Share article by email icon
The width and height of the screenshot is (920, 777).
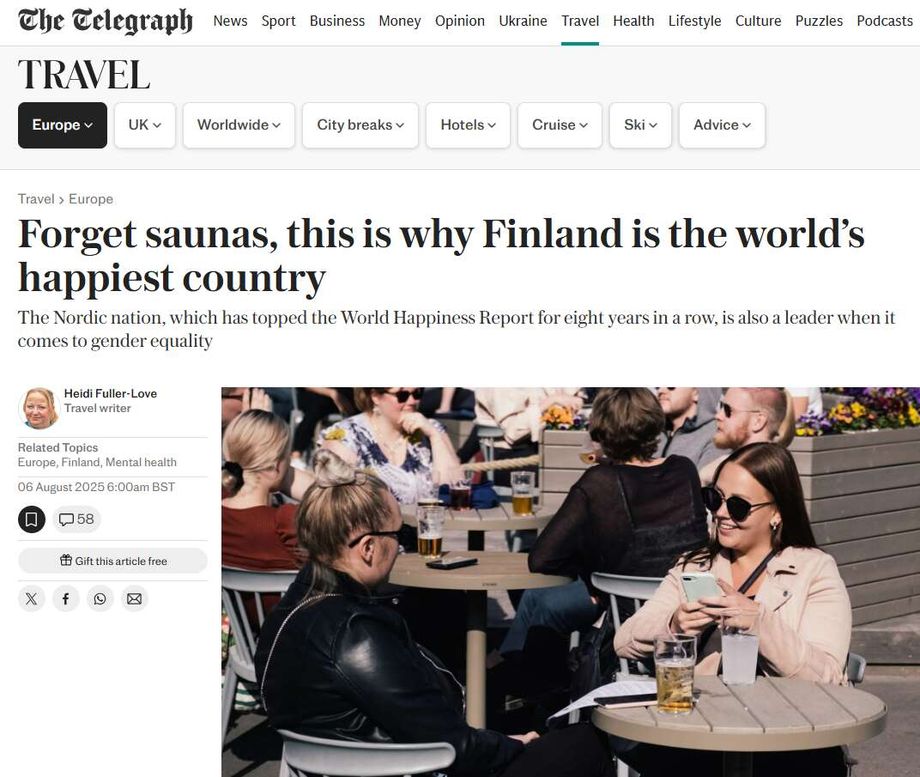[x=134, y=599]
